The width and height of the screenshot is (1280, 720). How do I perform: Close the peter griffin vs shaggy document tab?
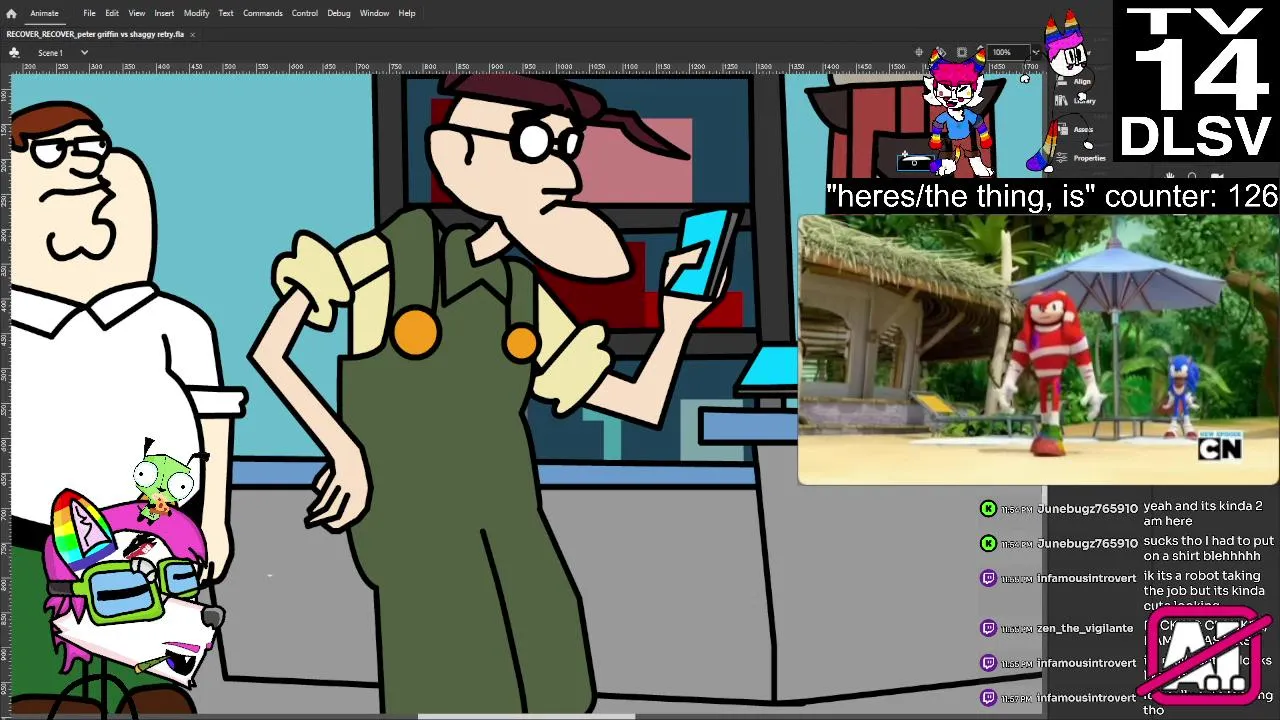(192, 34)
